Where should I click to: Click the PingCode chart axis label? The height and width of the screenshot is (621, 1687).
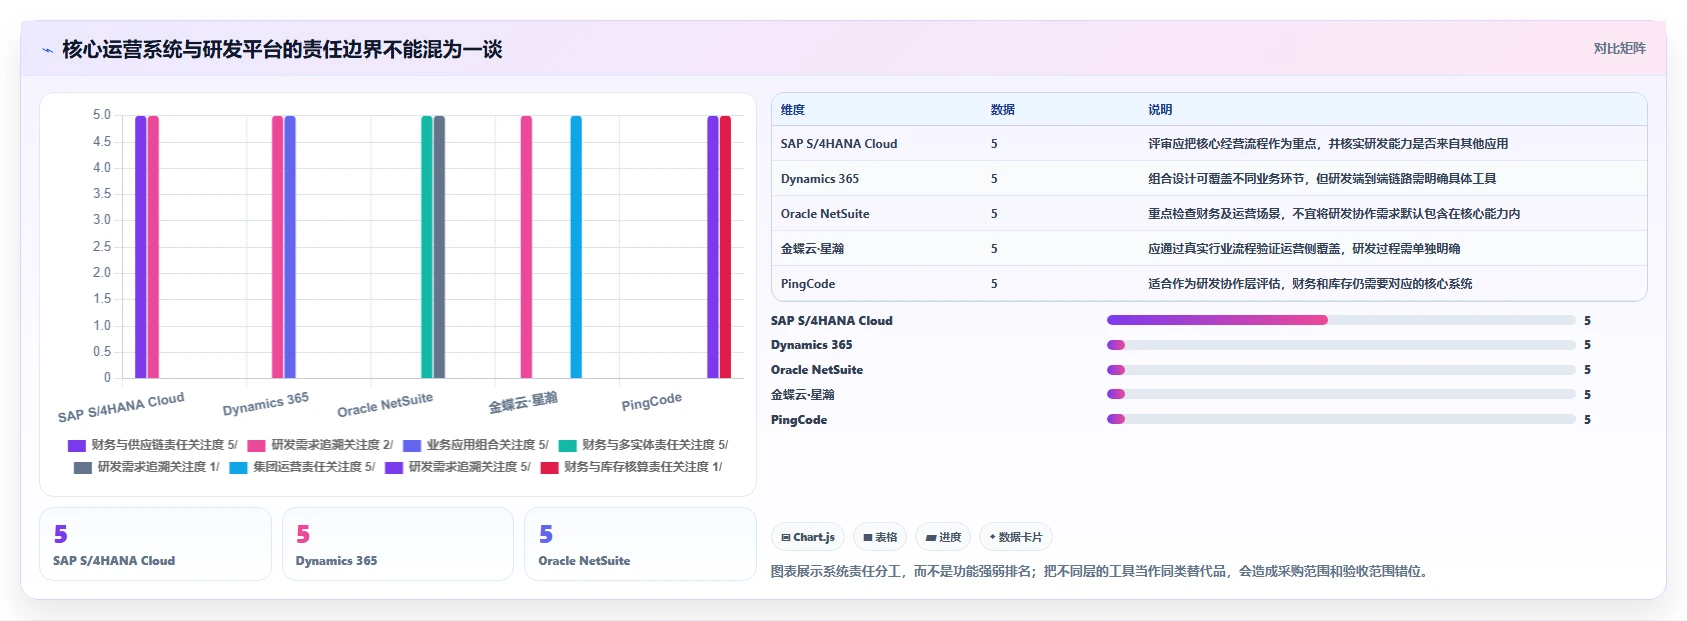(x=652, y=401)
